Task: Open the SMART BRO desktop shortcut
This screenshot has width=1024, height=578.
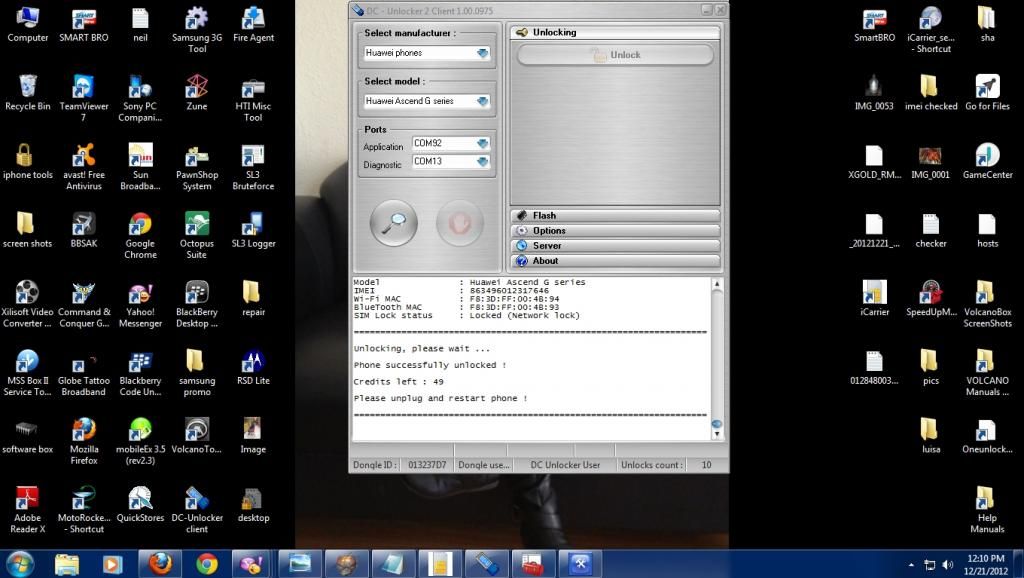Action: coord(84,25)
